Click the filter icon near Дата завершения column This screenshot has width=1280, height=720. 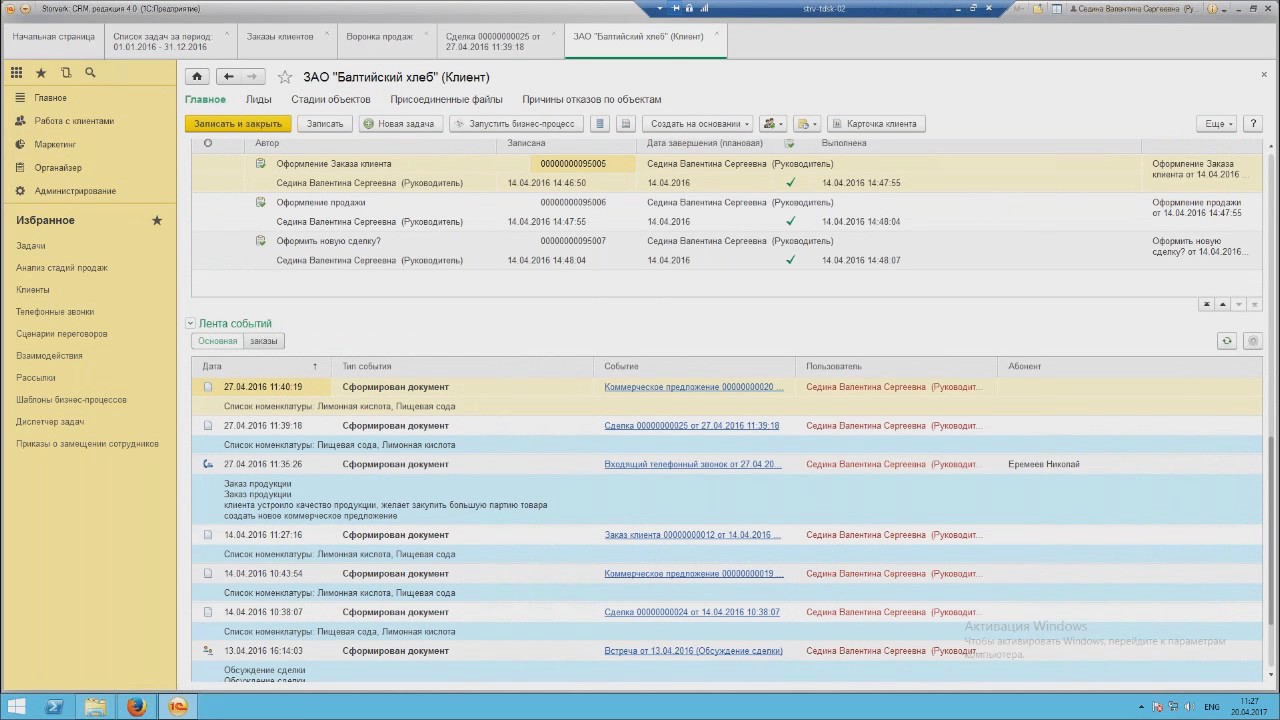click(x=789, y=143)
